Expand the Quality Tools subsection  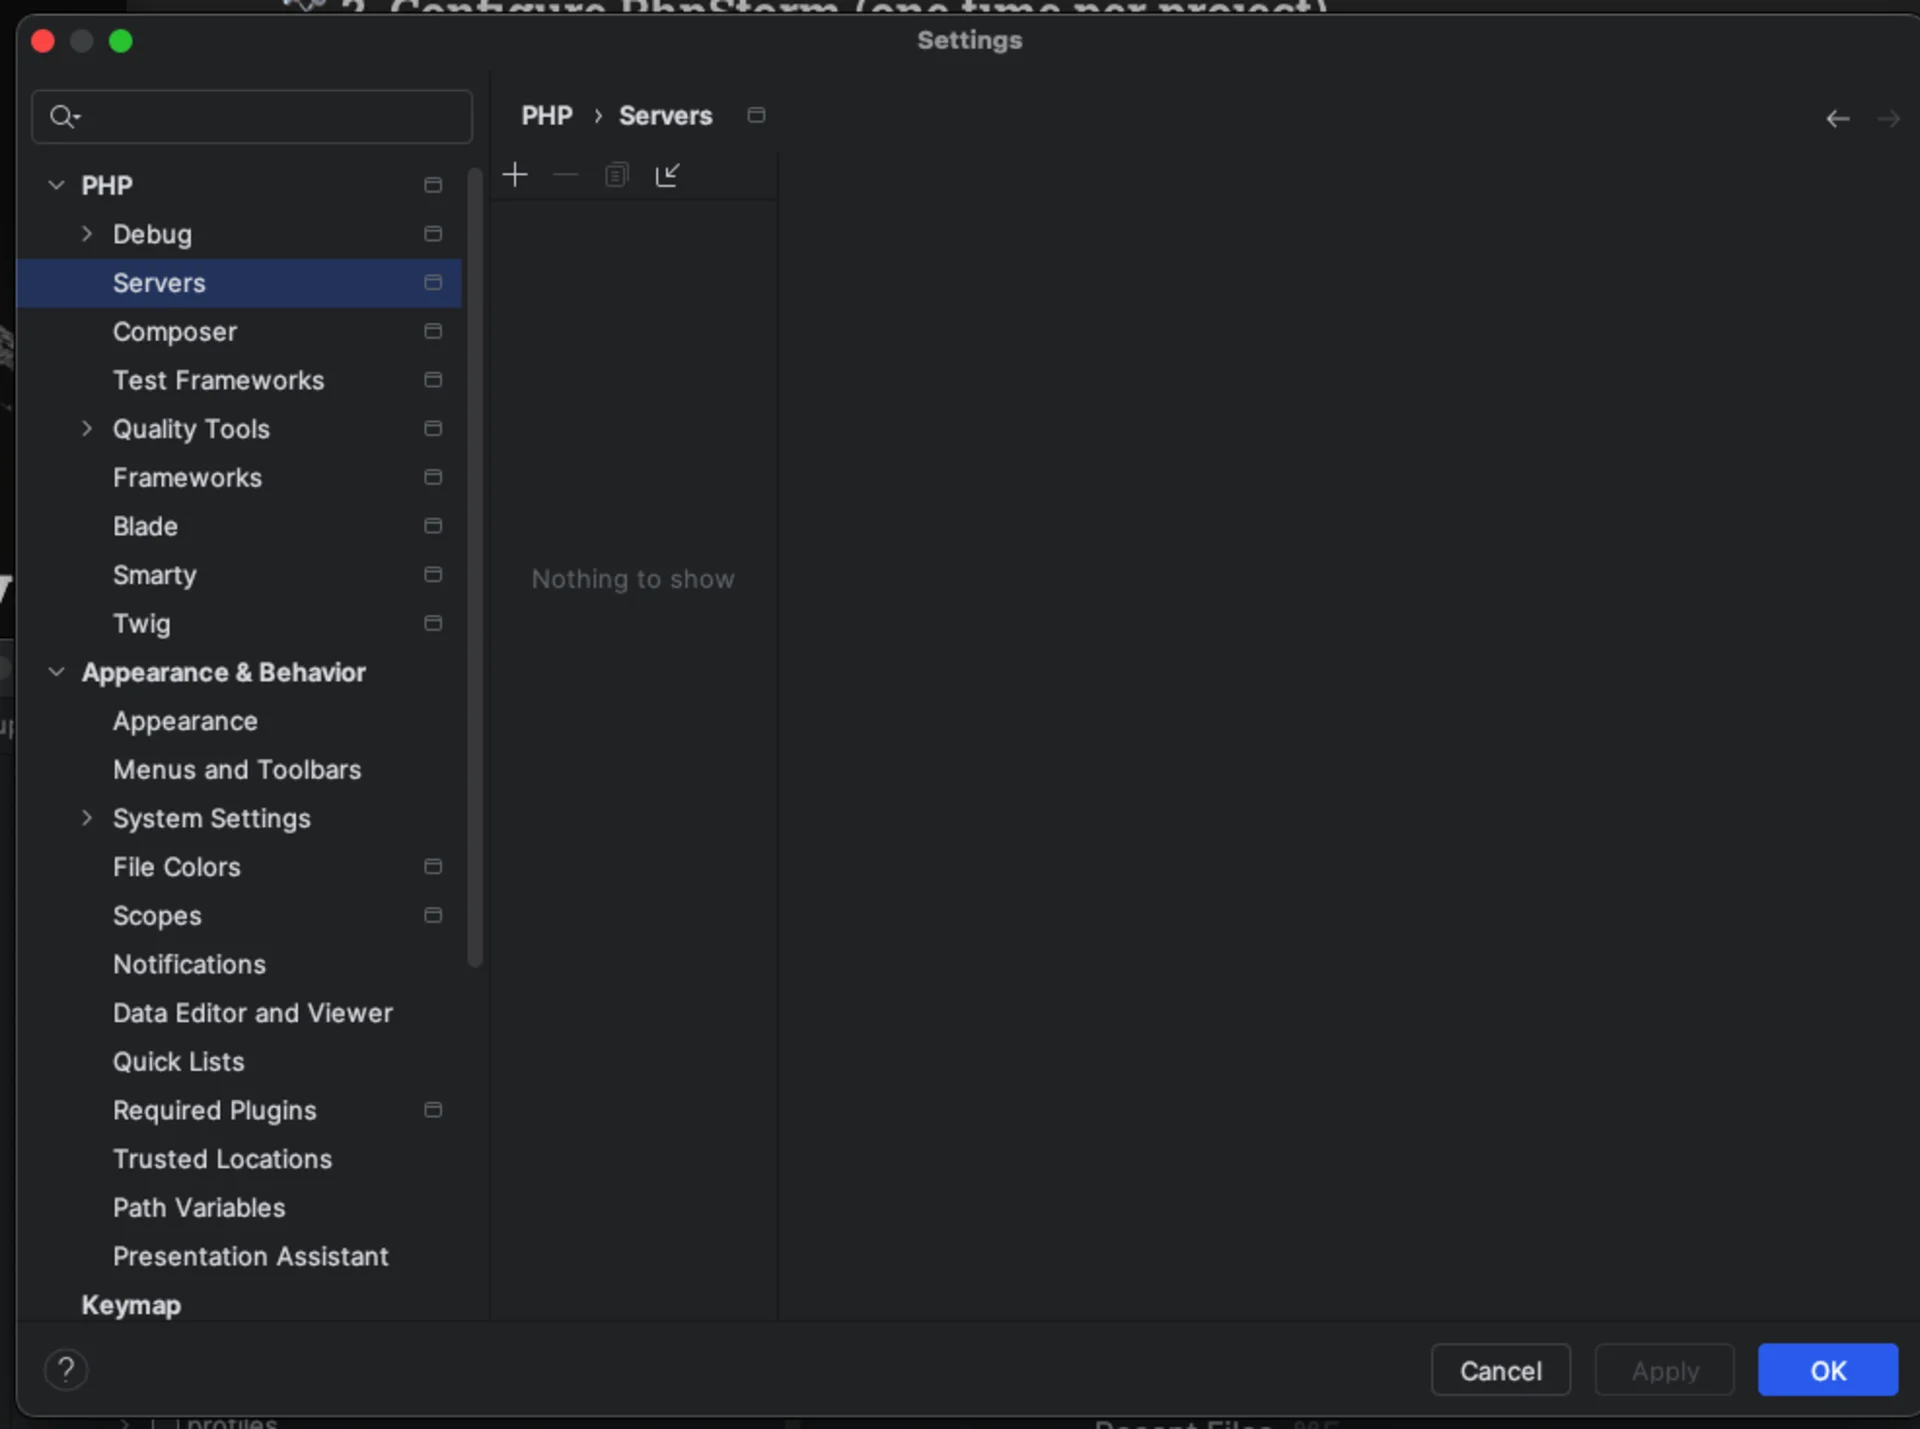[x=87, y=428]
